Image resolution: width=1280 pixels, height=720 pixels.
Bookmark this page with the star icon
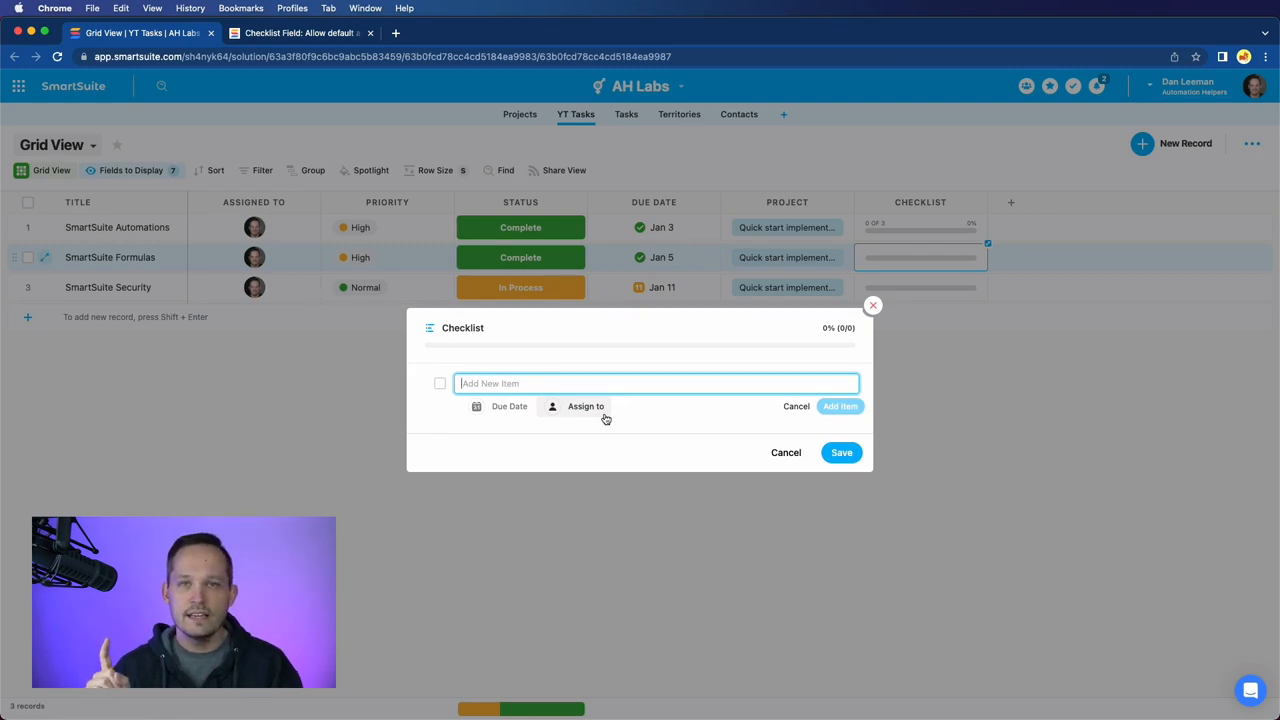coord(1196,57)
